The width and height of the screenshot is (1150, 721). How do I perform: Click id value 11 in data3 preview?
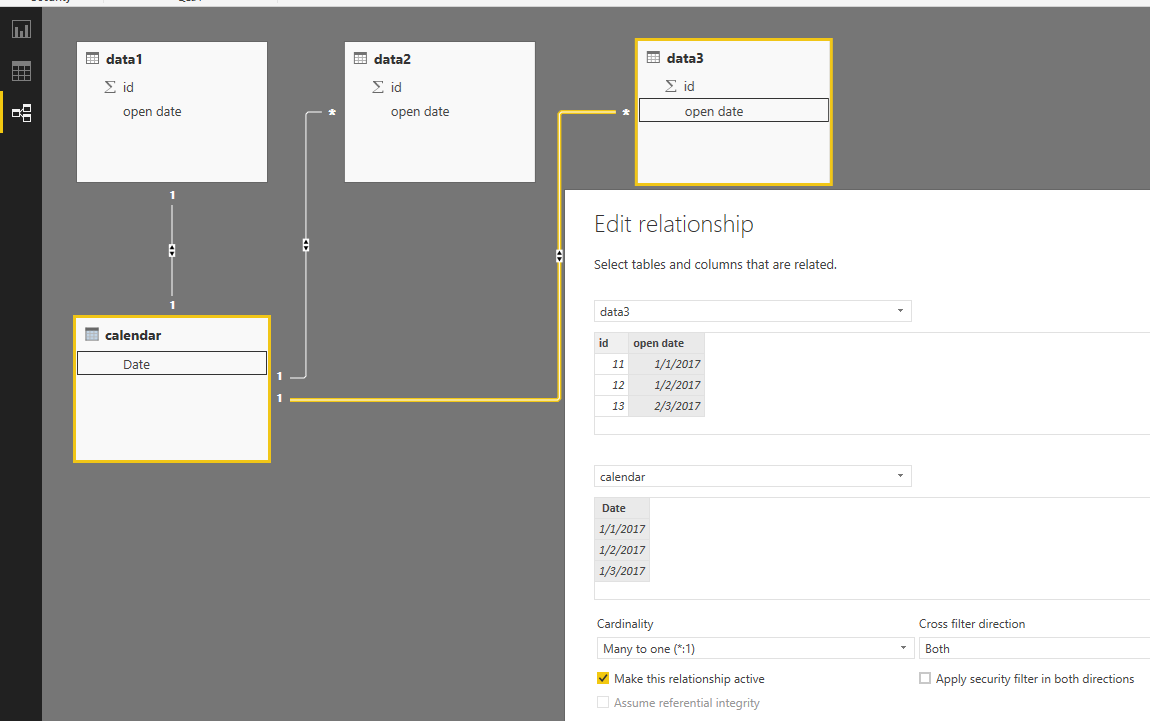(612, 364)
